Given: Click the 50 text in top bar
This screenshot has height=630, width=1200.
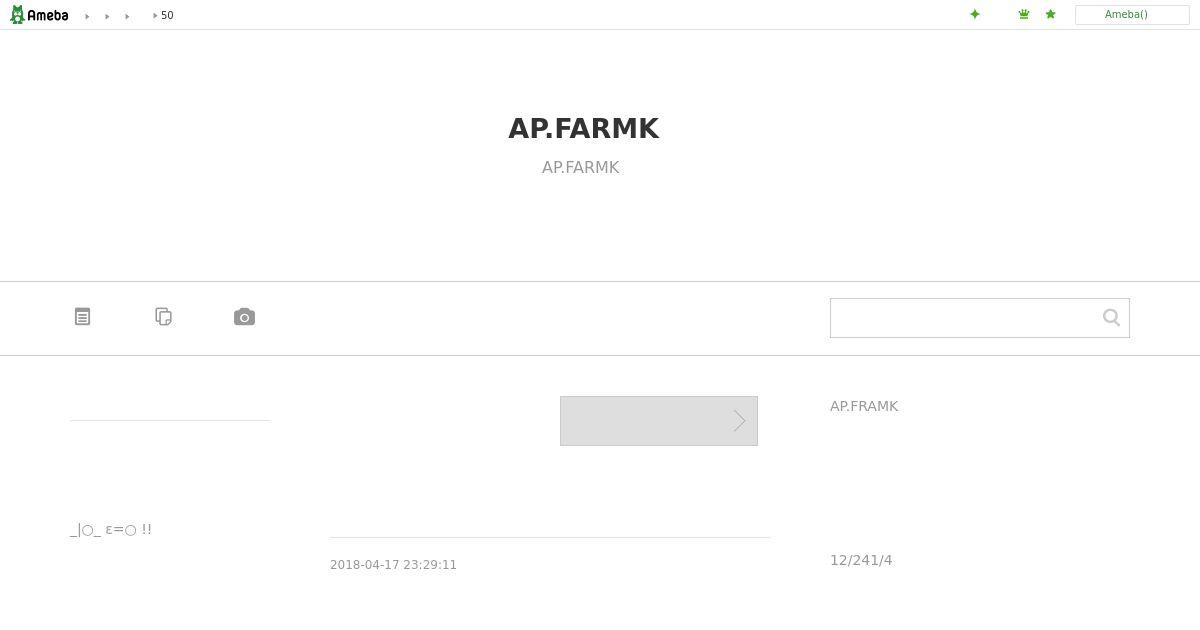Looking at the screenshot, I should tap(167, 16).
